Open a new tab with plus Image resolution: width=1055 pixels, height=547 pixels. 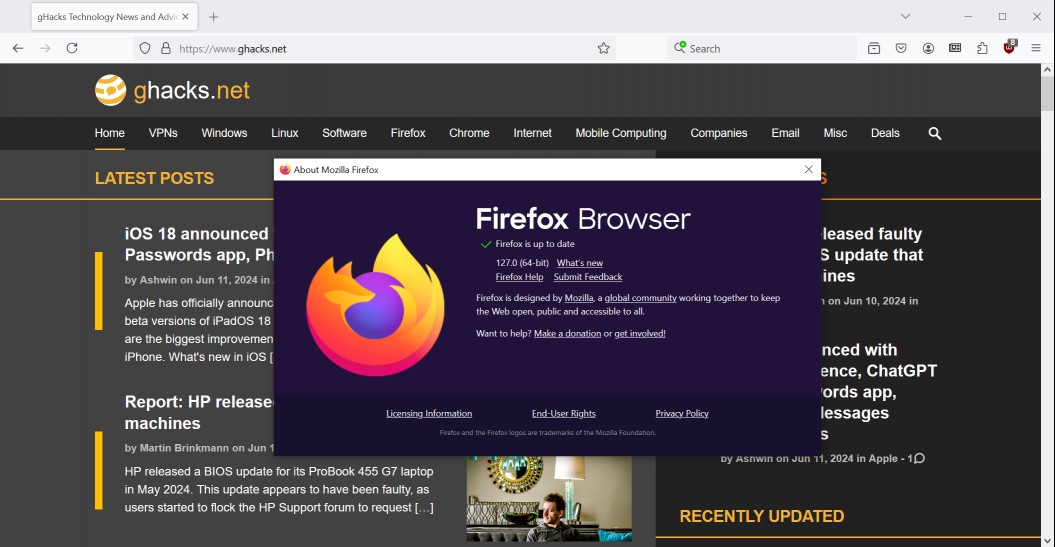pyautogui.click(x=213, y=17)
